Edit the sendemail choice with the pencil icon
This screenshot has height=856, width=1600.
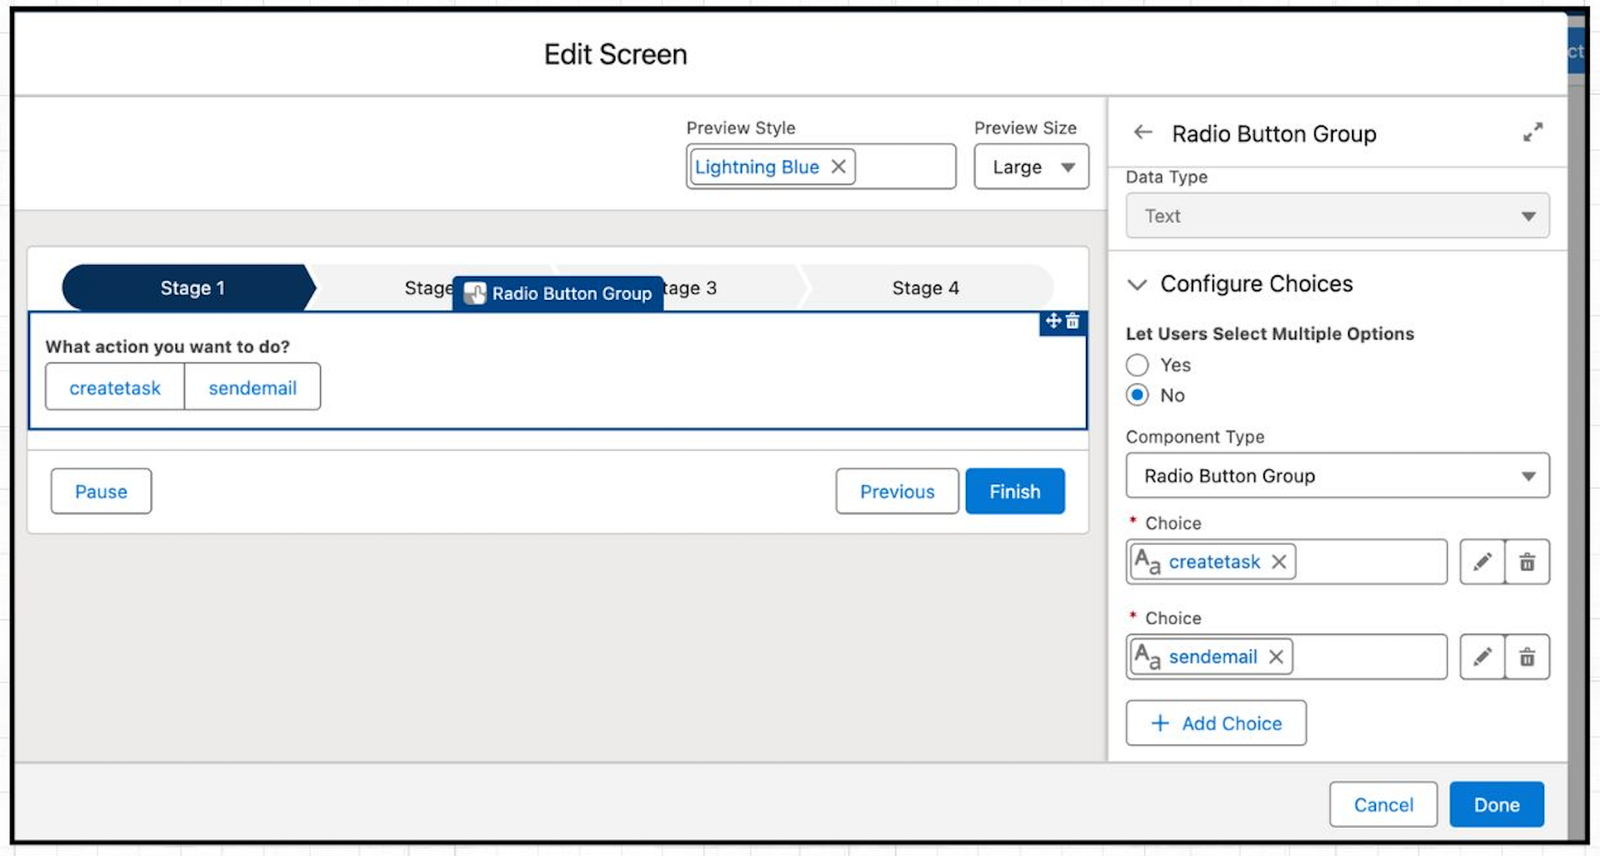1482,657
